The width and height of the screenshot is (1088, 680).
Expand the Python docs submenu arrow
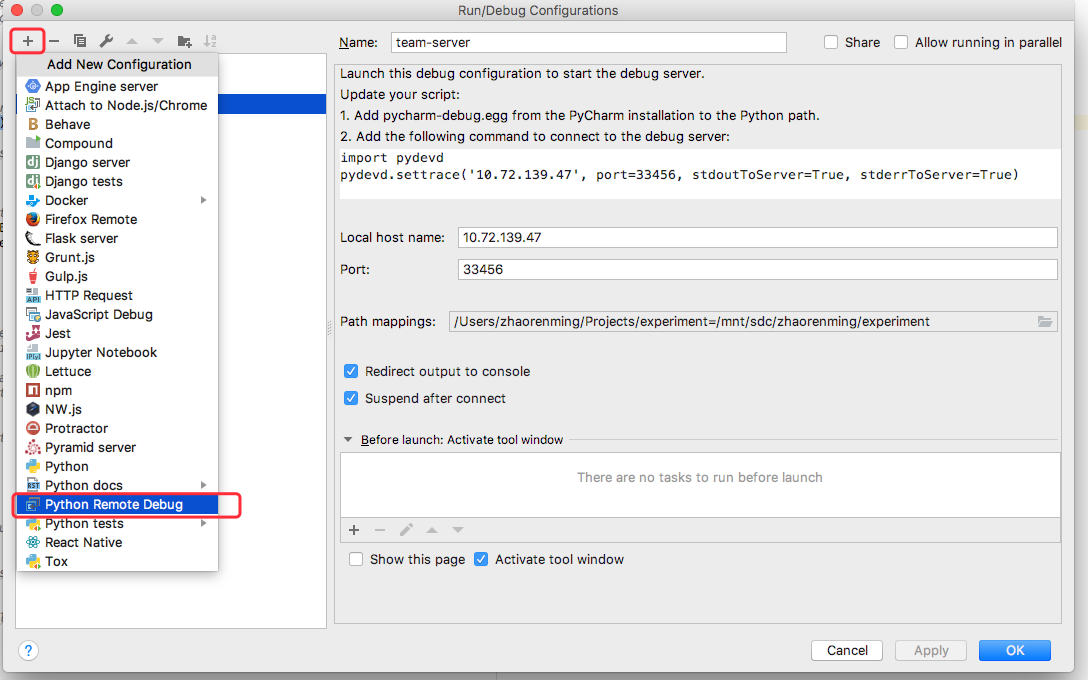point(204,485)
